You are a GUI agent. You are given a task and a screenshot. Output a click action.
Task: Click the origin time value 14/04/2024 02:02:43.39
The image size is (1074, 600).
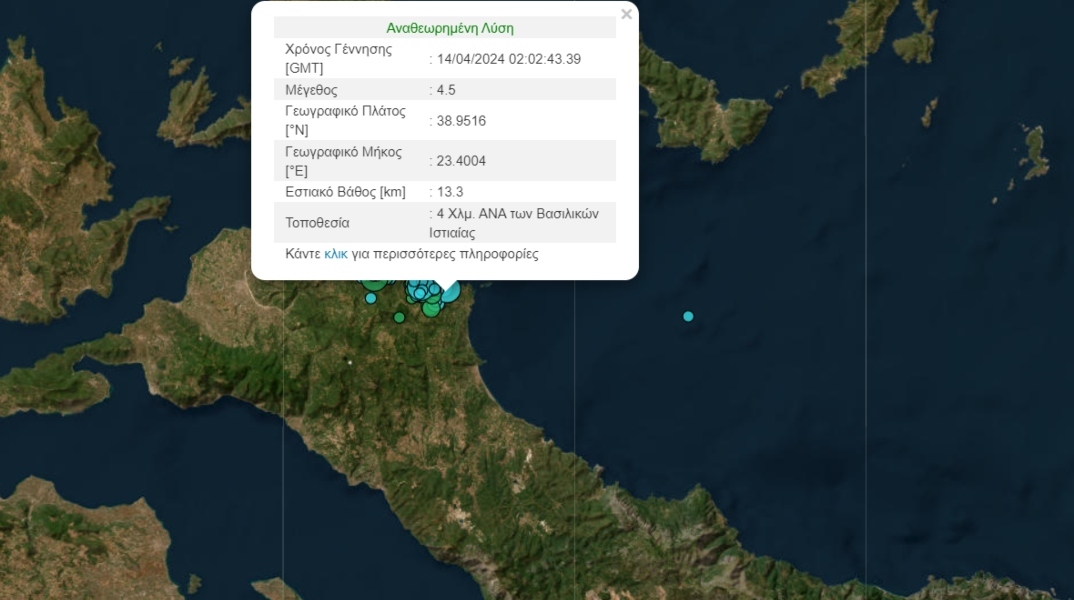point(508,59)
